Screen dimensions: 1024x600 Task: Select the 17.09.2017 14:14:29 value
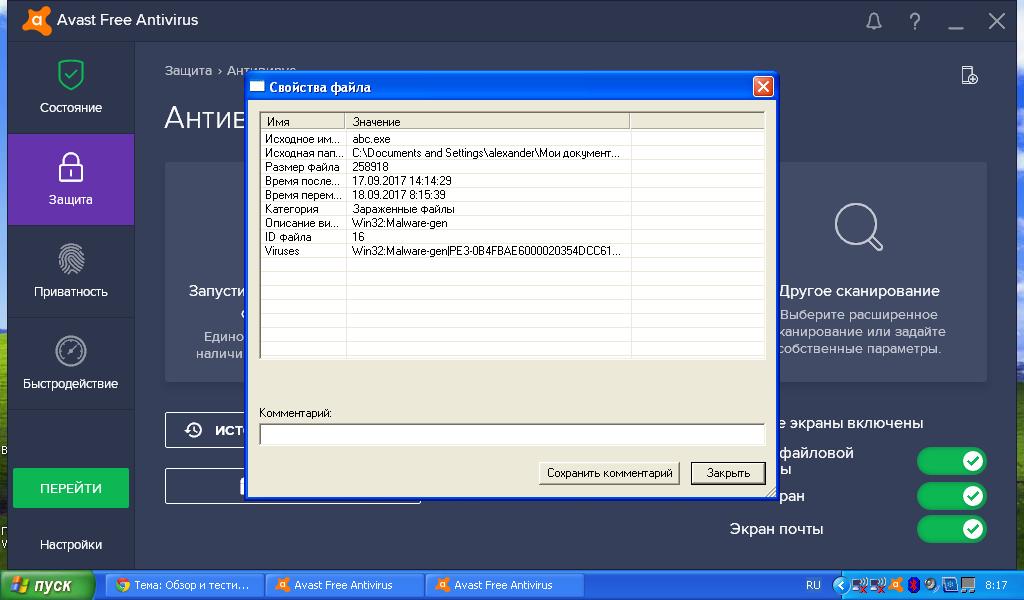[x=402, y=181]
